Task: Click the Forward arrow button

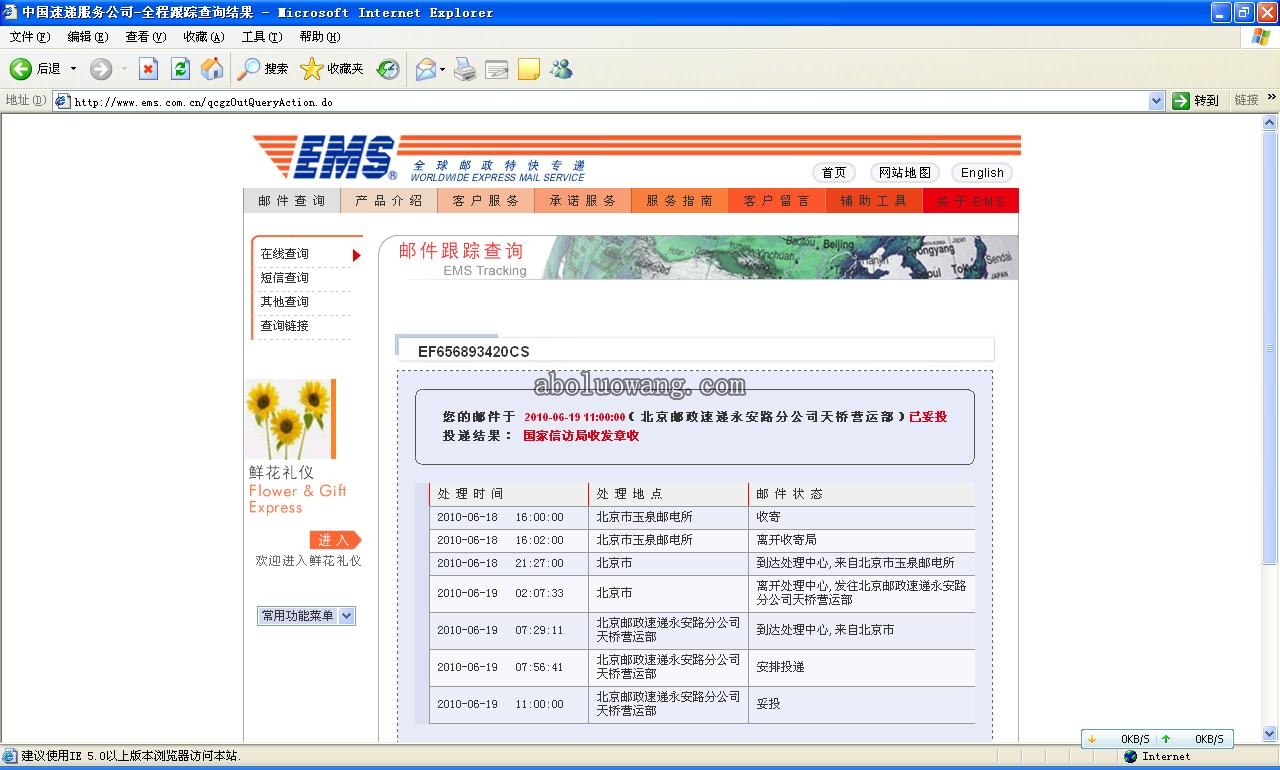Action: tap(101, 69)
